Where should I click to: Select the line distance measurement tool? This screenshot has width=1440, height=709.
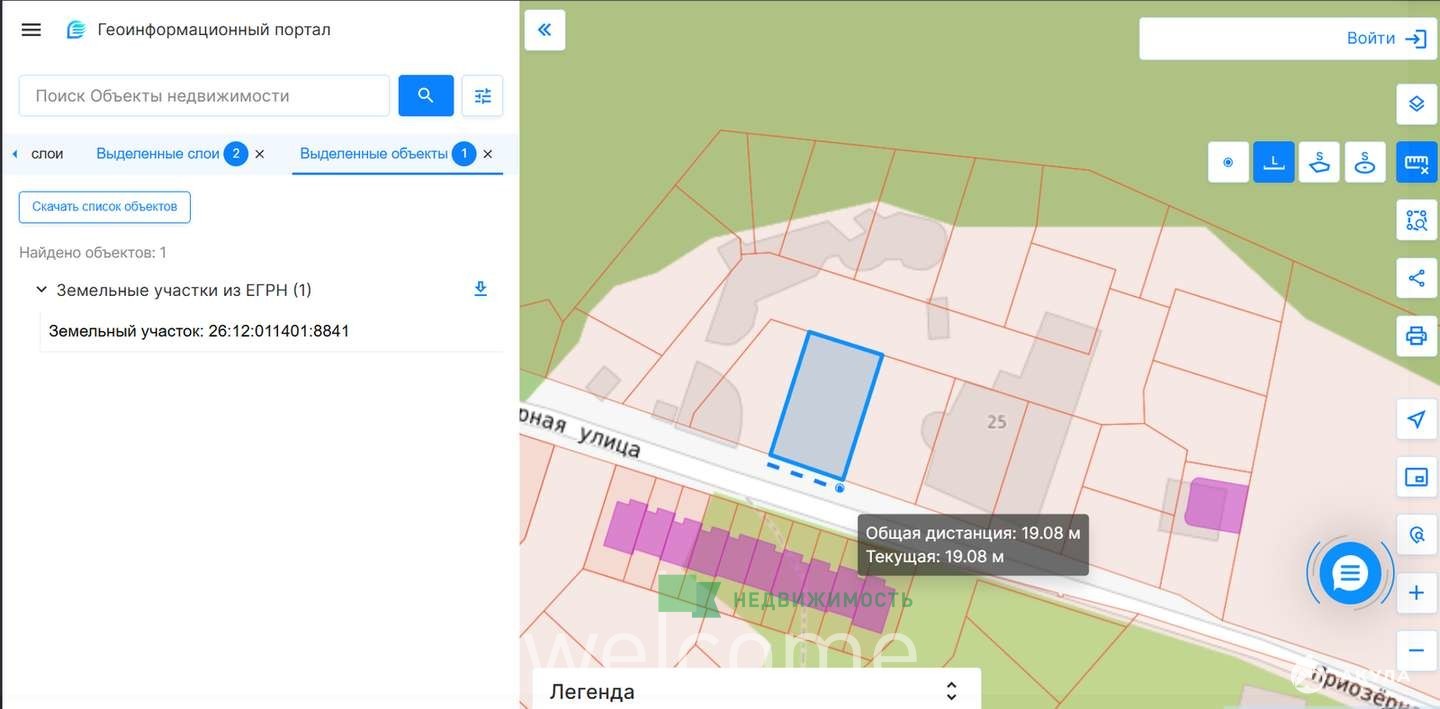tap(1273, 162)
